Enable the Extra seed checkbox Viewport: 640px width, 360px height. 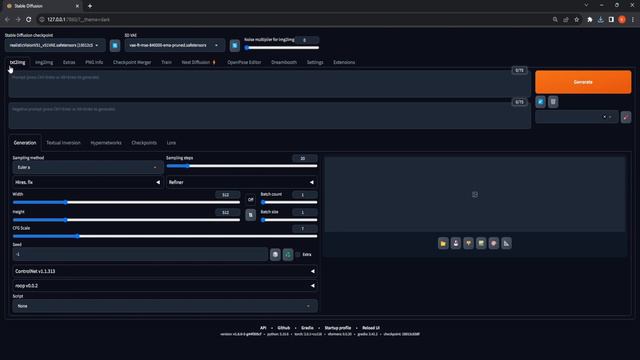(298, 254)
